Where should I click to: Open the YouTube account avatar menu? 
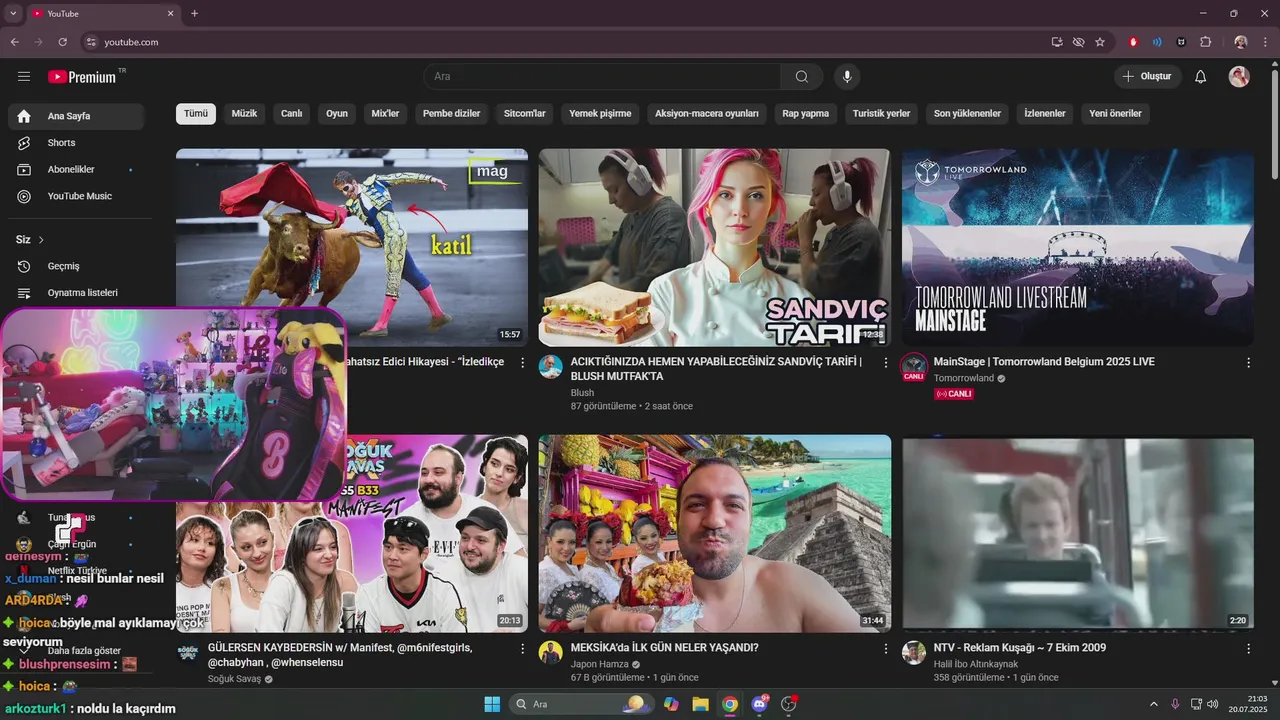[x=1239, y=77]
